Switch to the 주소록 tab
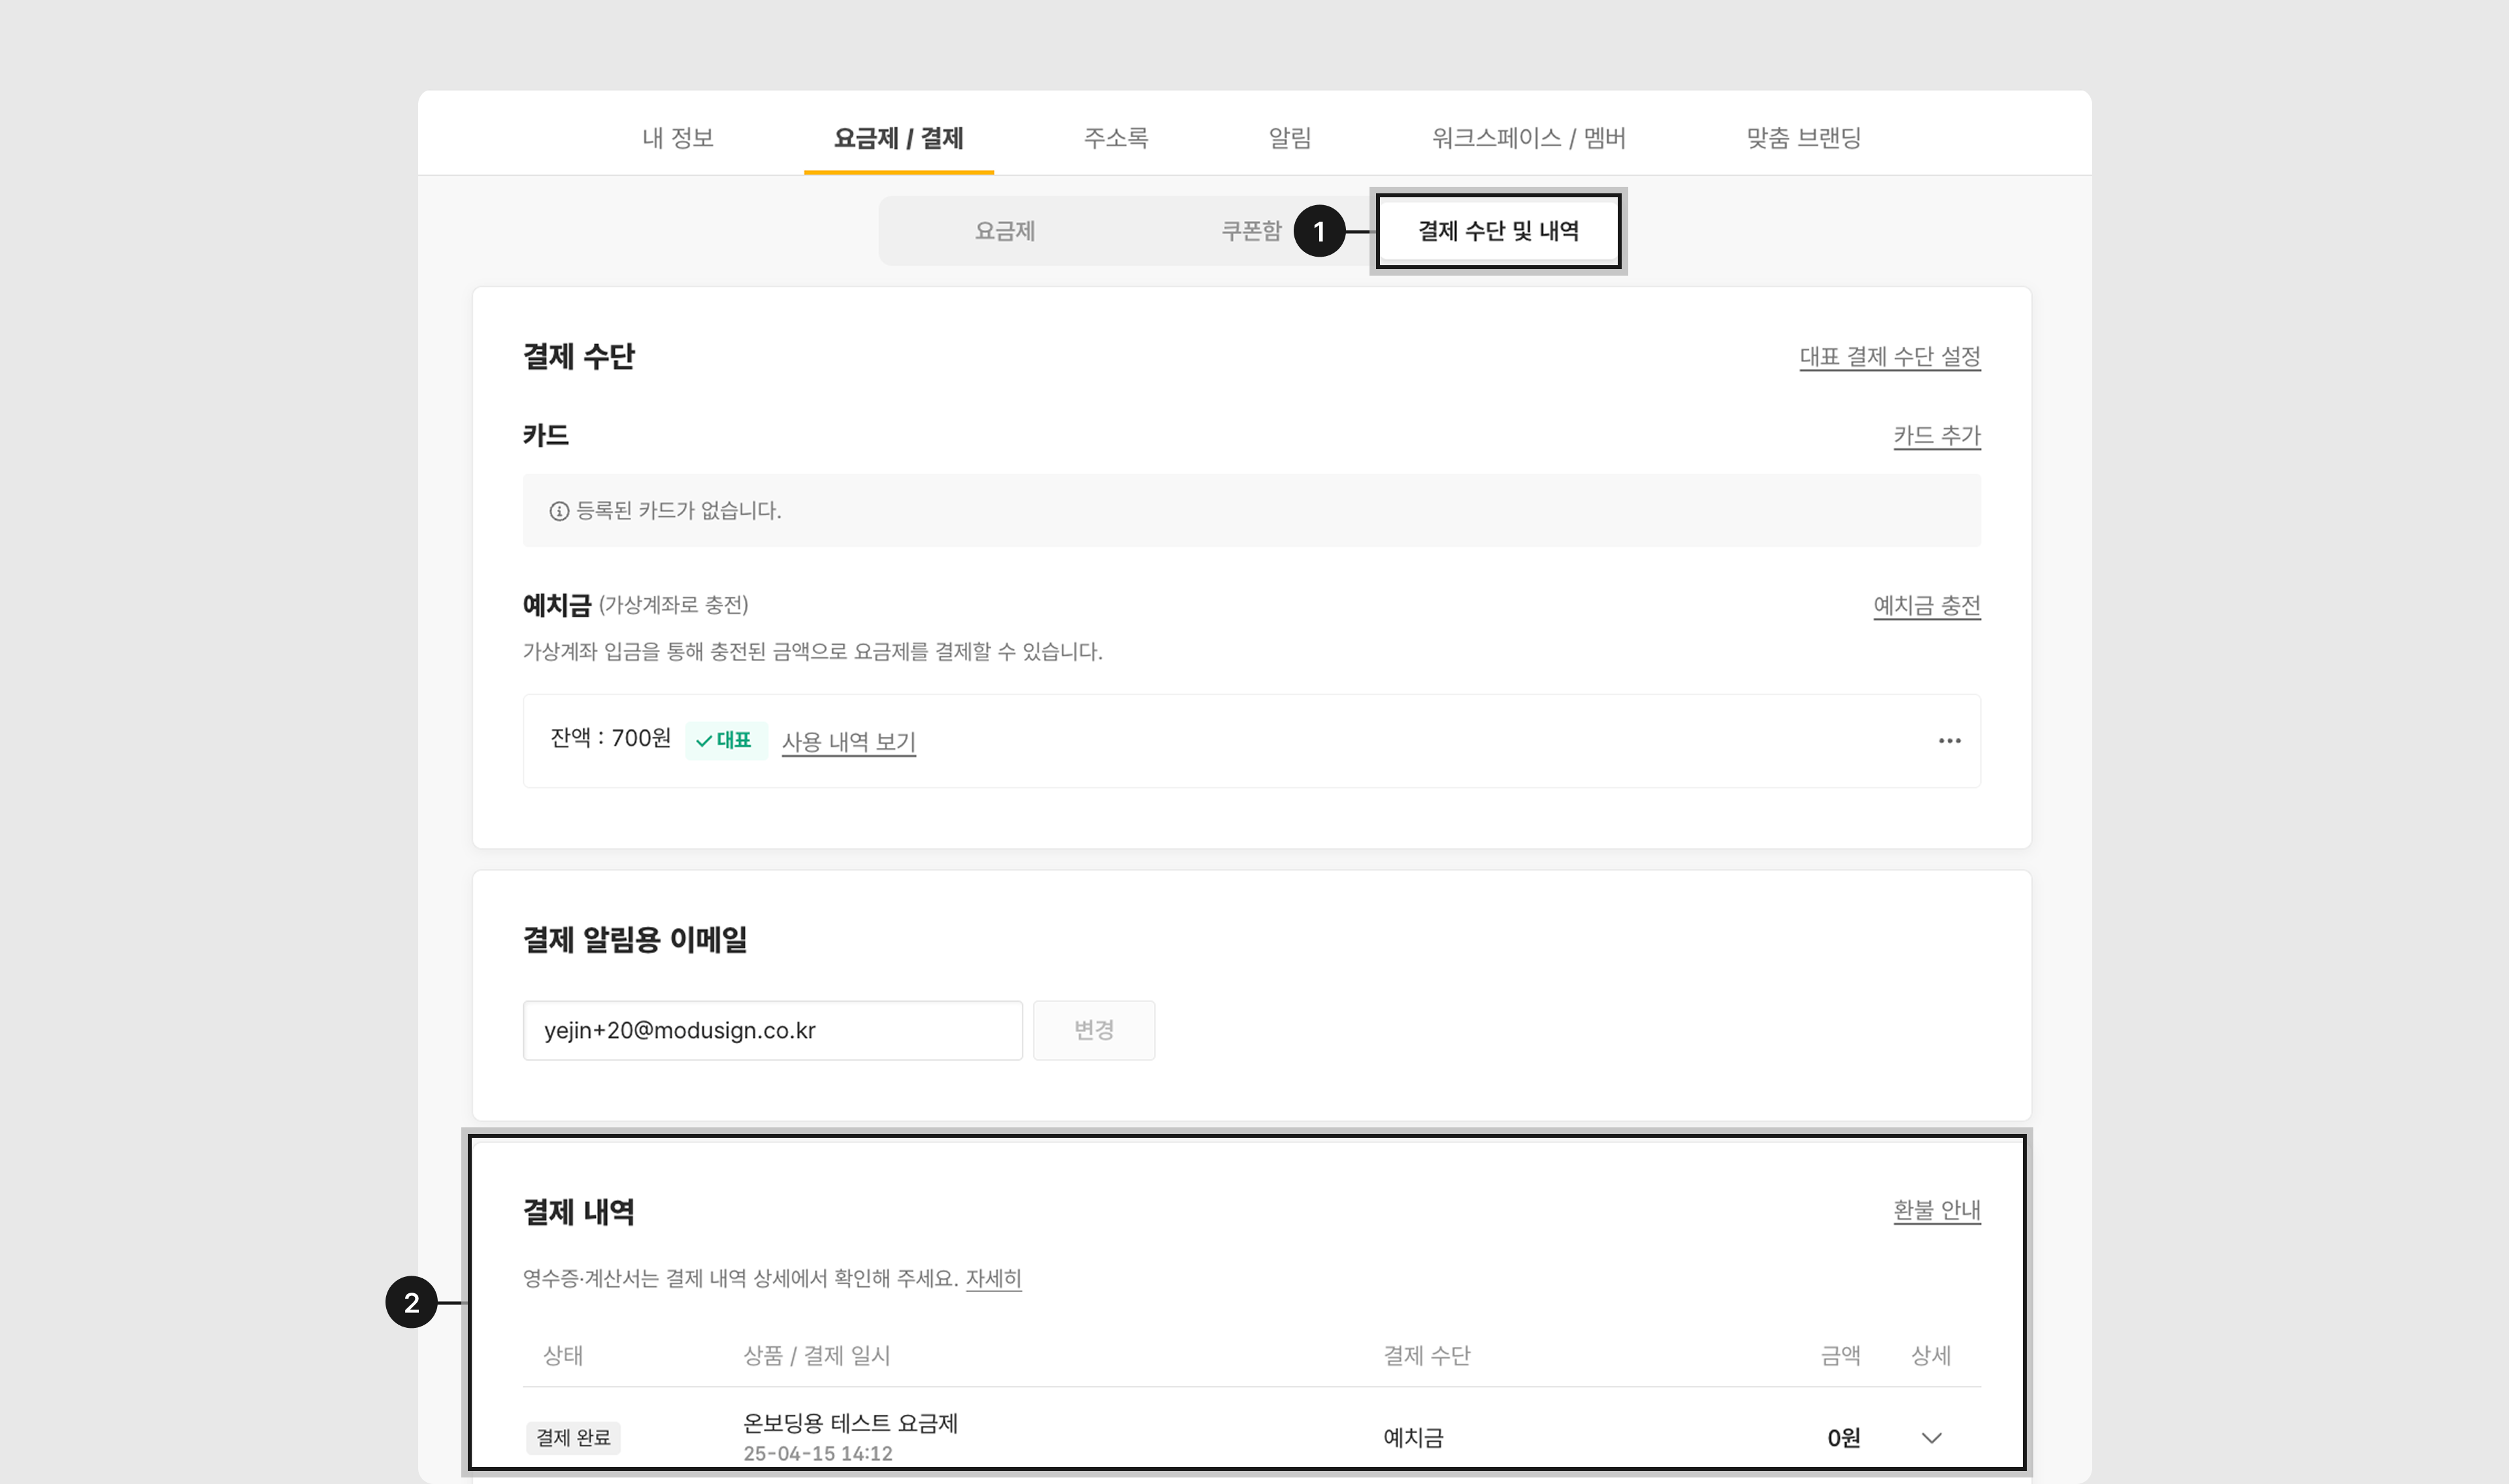 [1115, 138]
